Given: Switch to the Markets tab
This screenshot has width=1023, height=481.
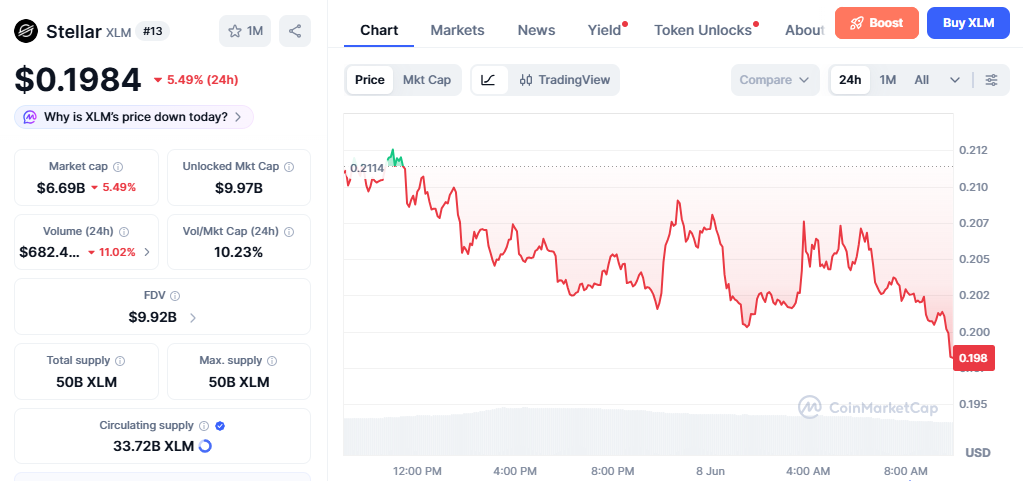Looking at the screenshot, I should click(x=457, y=30).
